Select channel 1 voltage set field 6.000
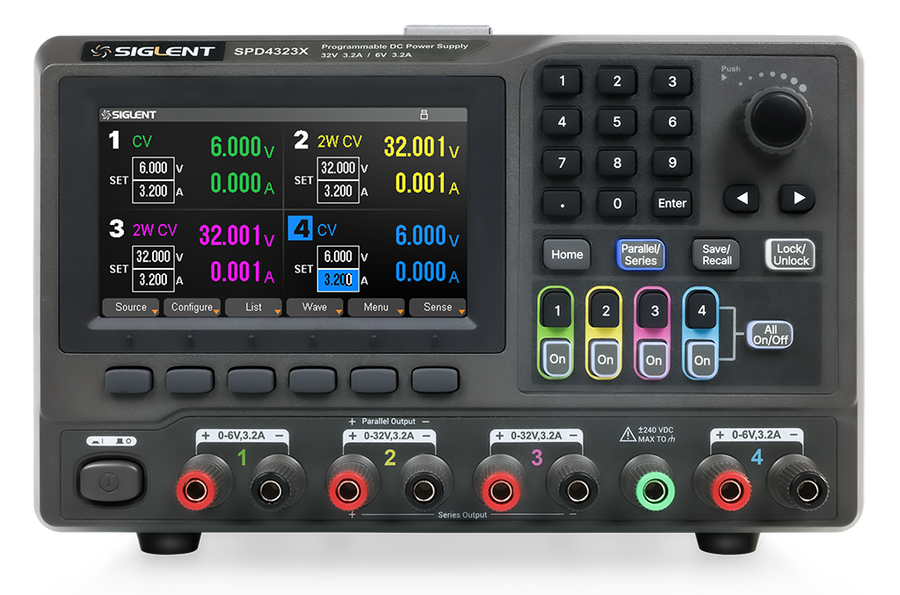 click(x=153, y=168)
